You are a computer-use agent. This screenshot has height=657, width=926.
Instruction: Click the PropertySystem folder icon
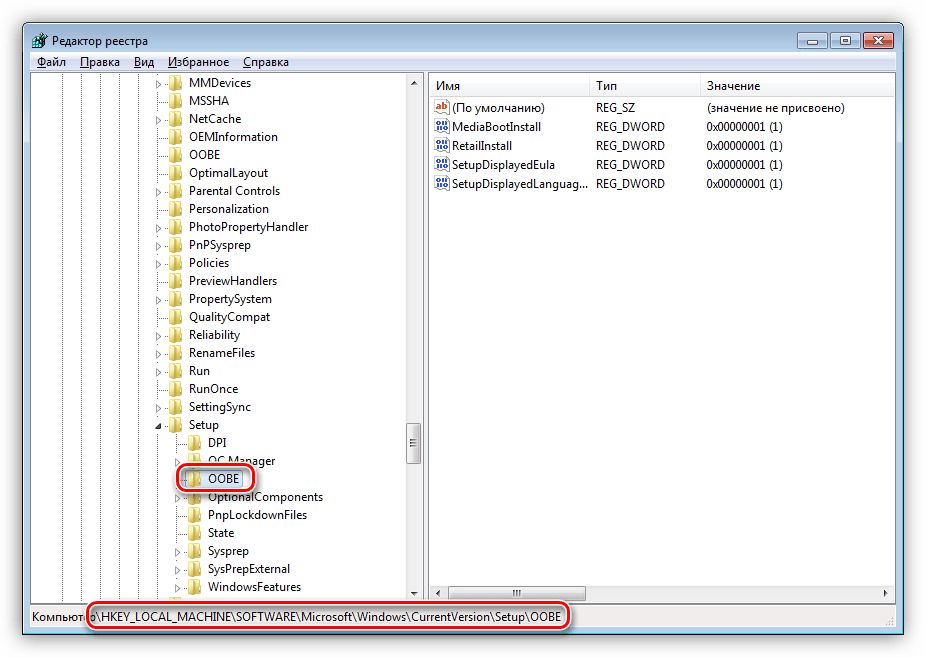pyautogui.click(x=175, y=299)
